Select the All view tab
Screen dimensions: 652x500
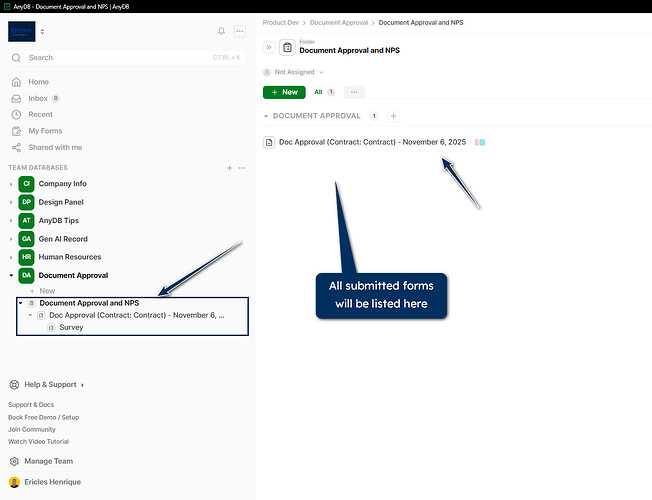[x=324, y=92]
